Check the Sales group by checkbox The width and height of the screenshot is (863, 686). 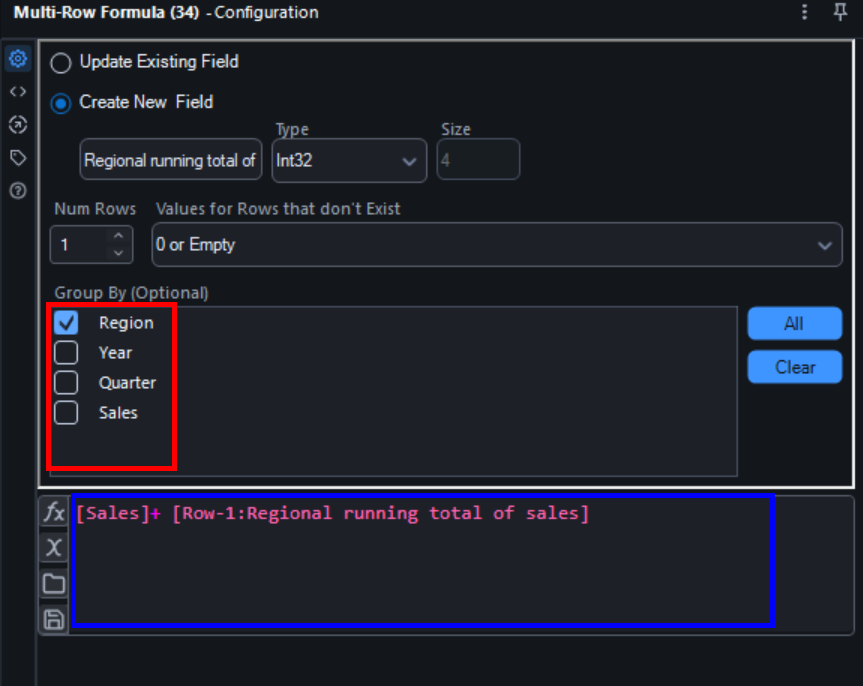[x=66, y=413]
